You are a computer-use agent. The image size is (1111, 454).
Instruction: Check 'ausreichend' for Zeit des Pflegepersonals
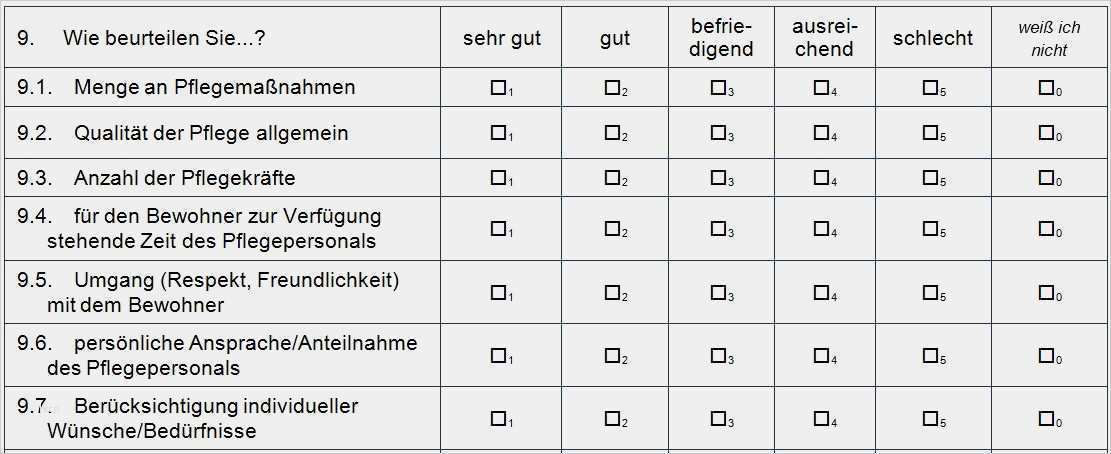coord(821,229)
